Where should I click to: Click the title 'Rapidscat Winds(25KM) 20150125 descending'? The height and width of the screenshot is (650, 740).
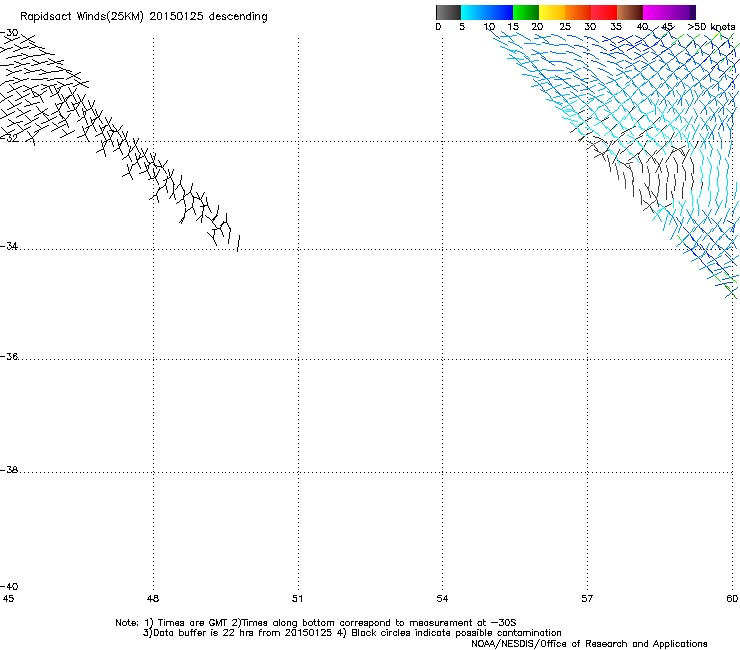point(143,17)
